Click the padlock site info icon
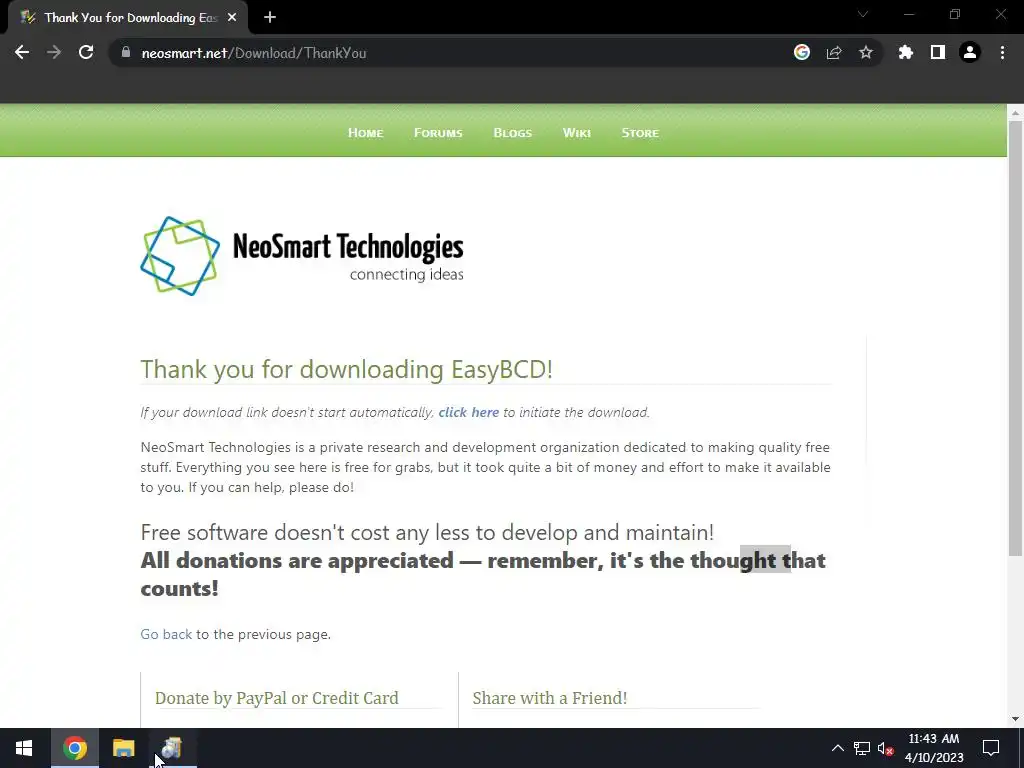Image resolution: width=1024 pixels, height=768 pixels. pyautogui.click(x=126, y=53)
